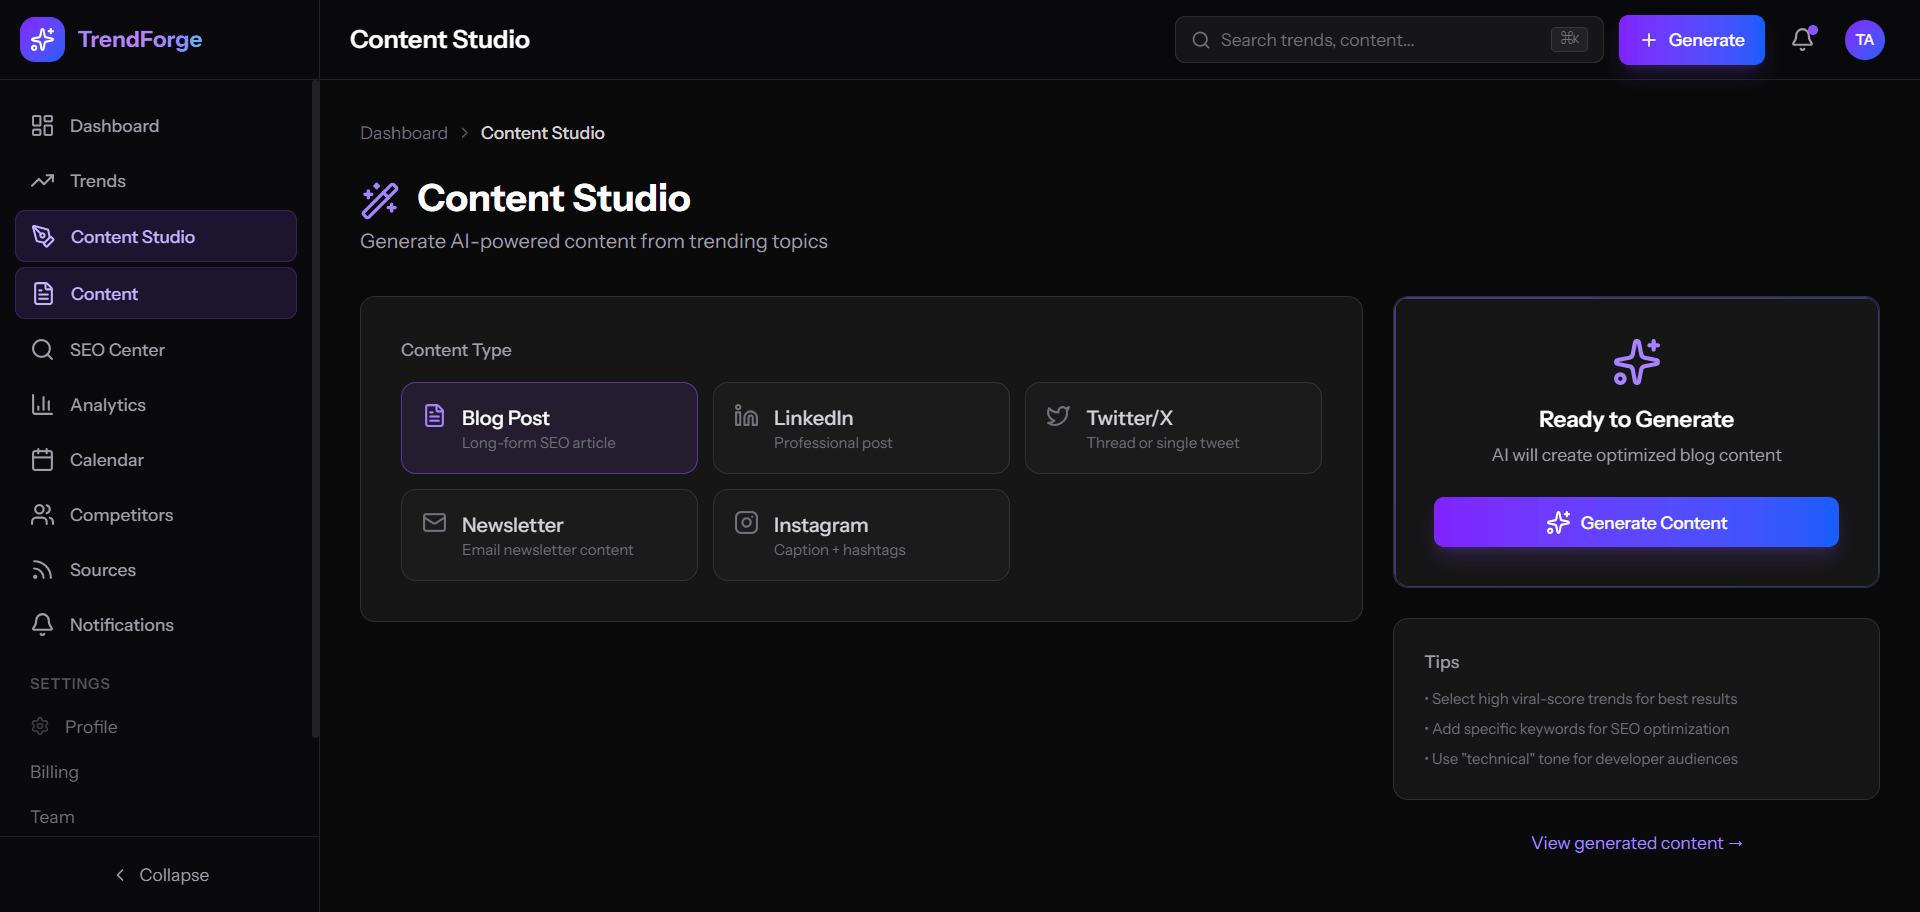The width and height of the screenshot is (1920, 912).
Task: Open Analytics in the sidebar
Action: (156, 405)
